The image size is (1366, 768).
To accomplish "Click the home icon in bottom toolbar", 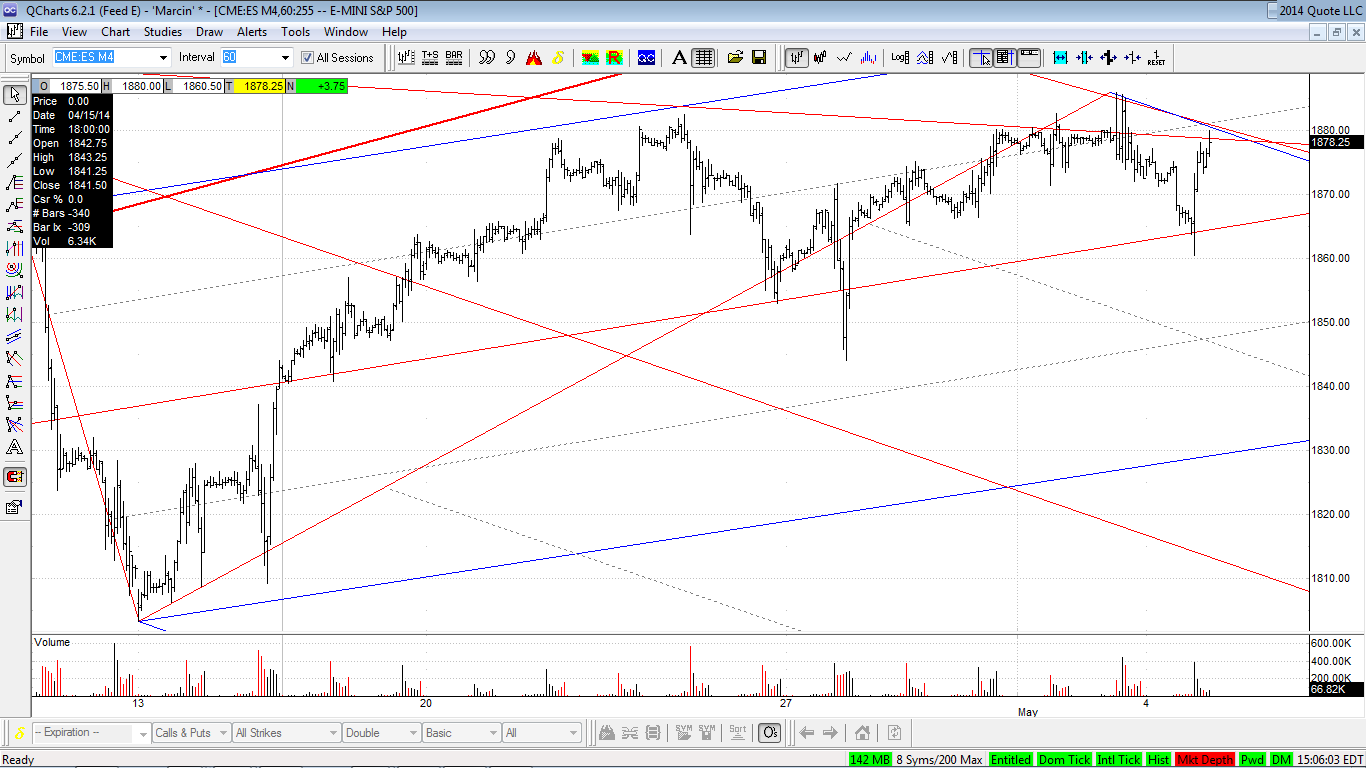I will [x=862, y=733].
